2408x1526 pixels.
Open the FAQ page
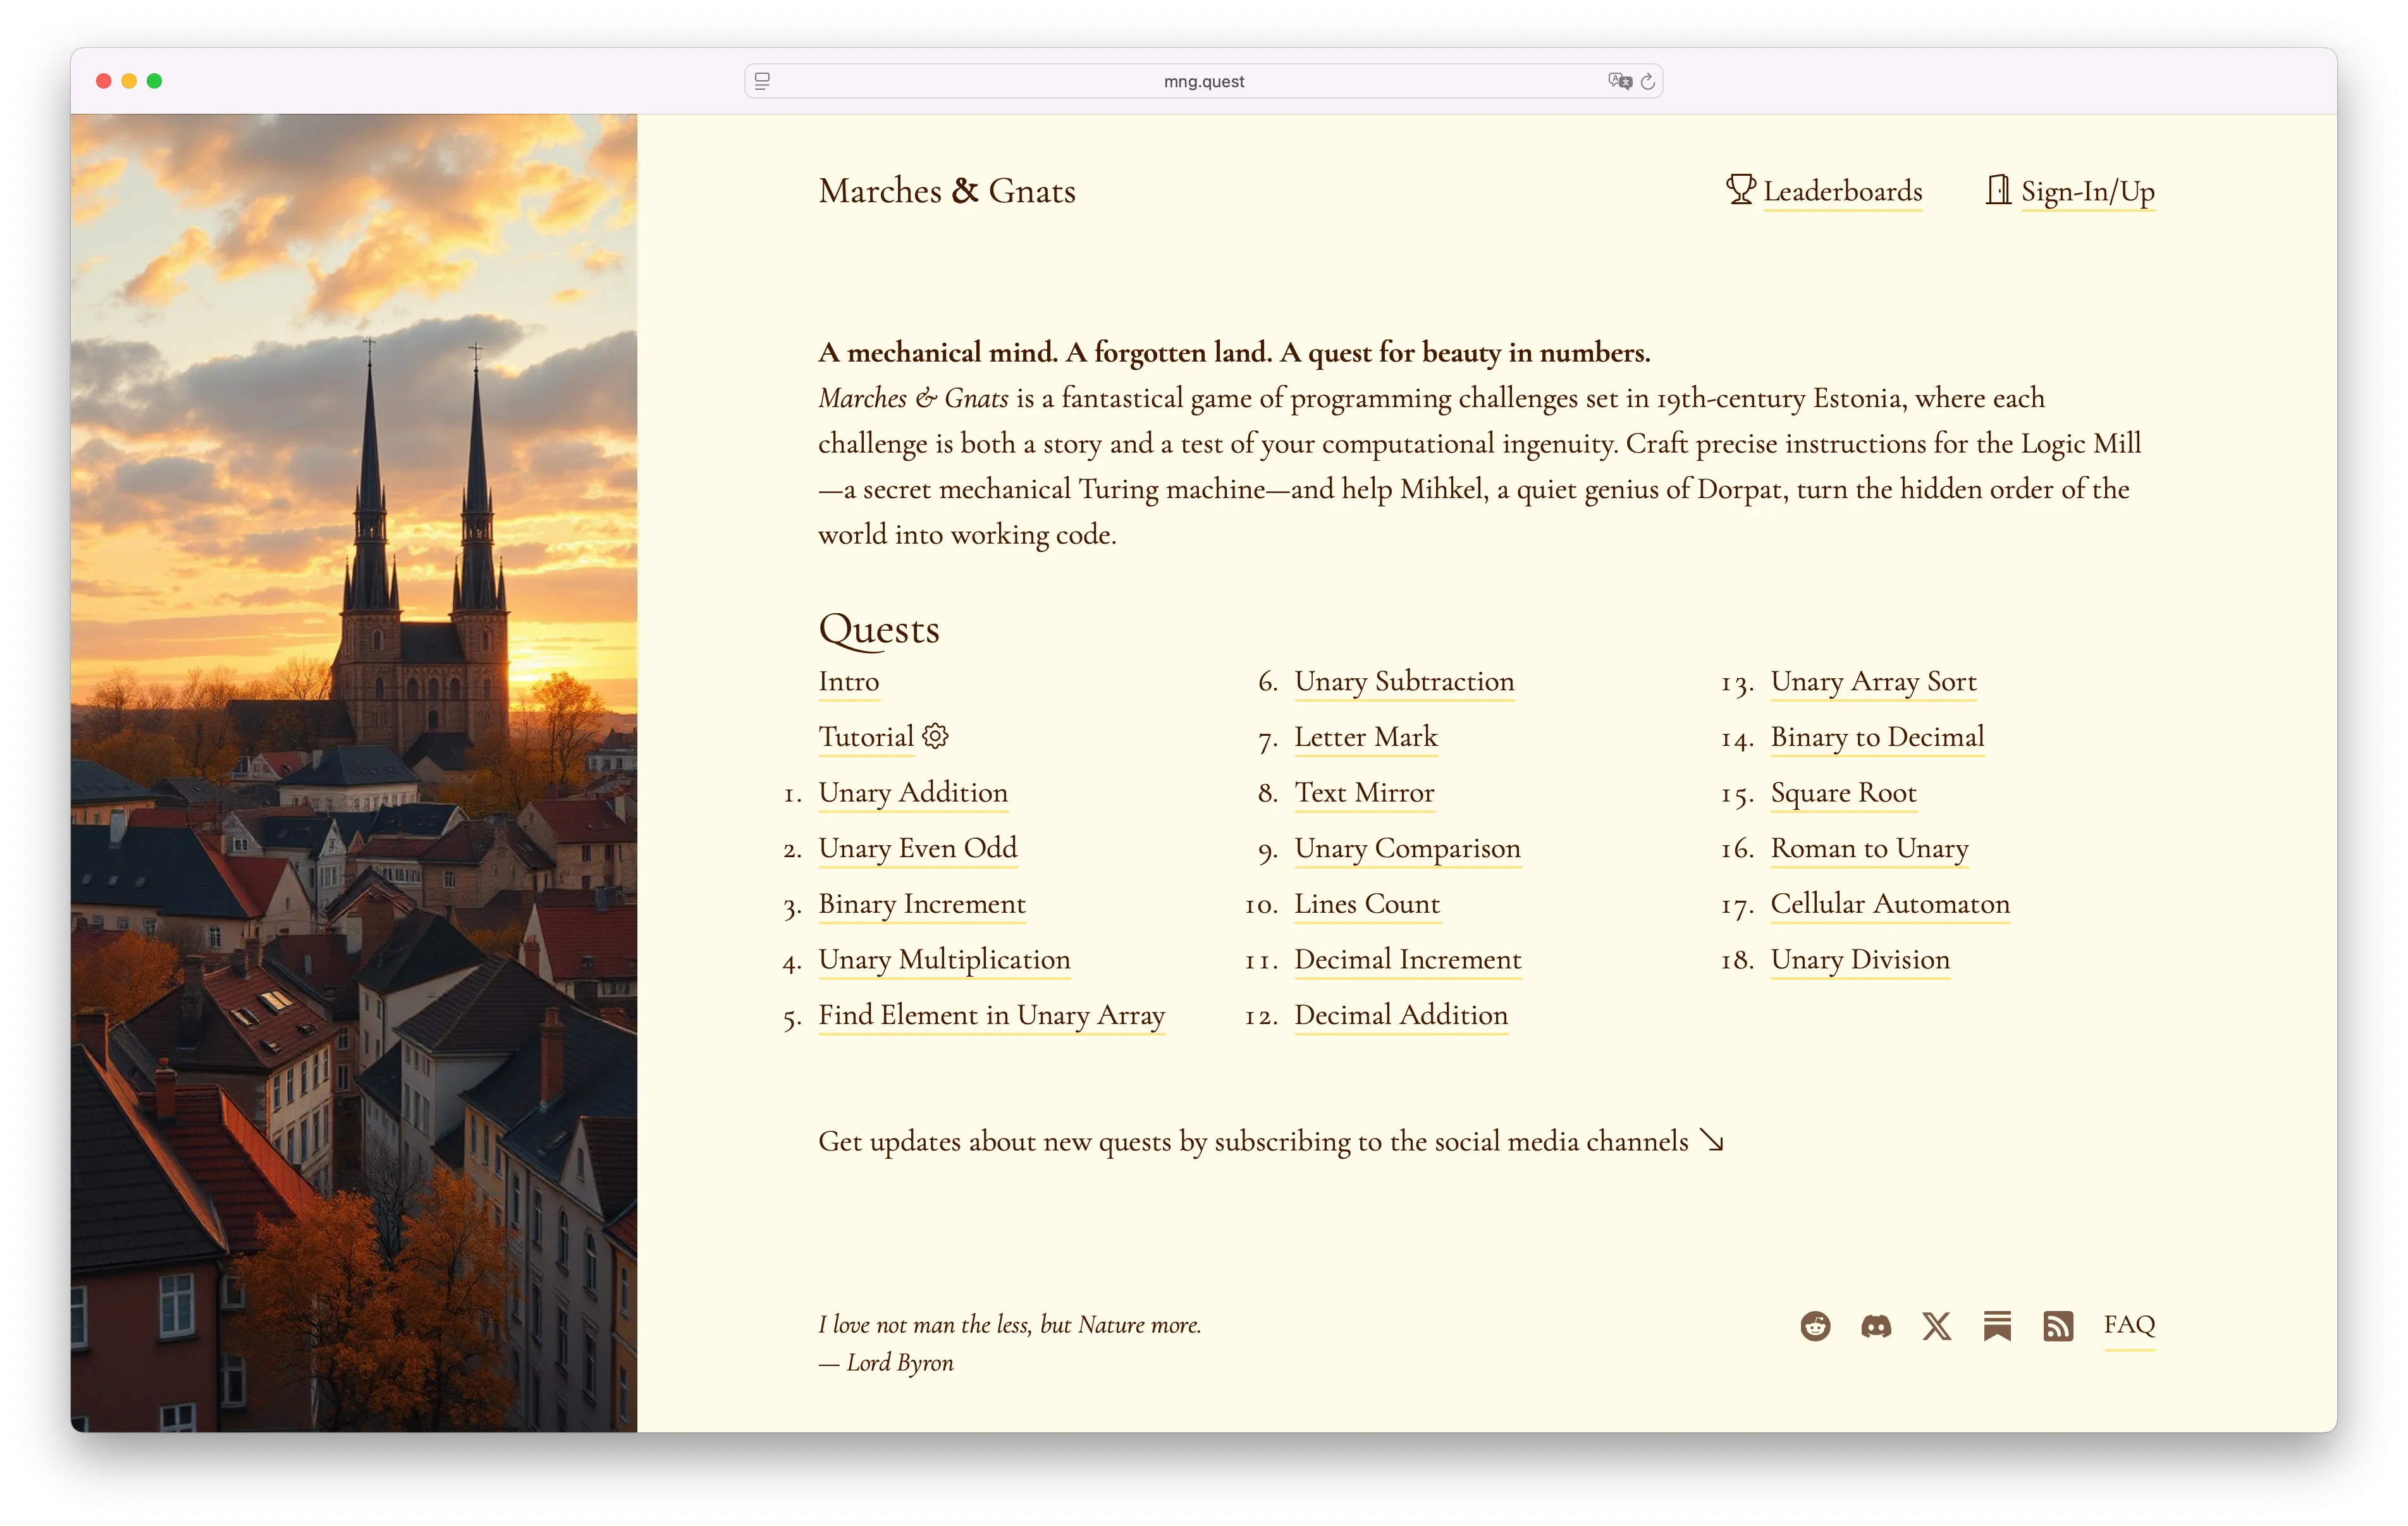(2129, 1326)
